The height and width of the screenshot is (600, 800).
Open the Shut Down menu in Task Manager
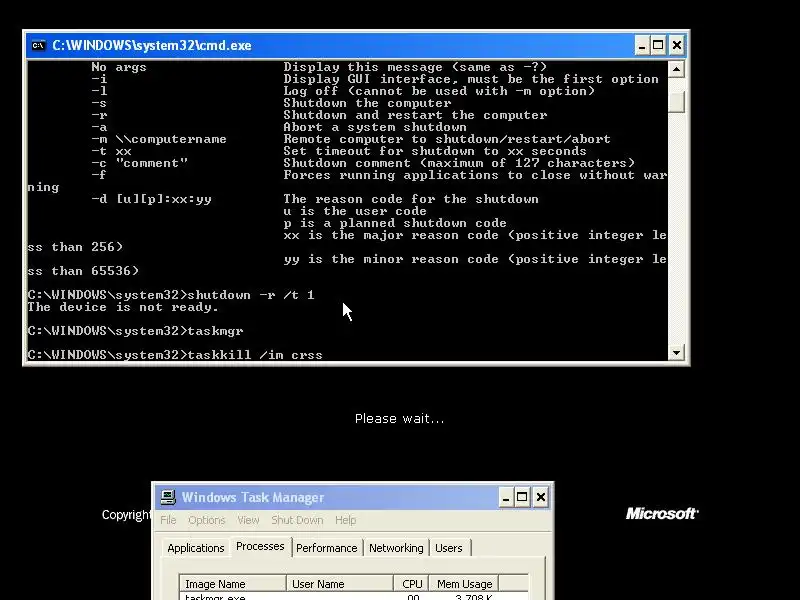tap(297, 520)
